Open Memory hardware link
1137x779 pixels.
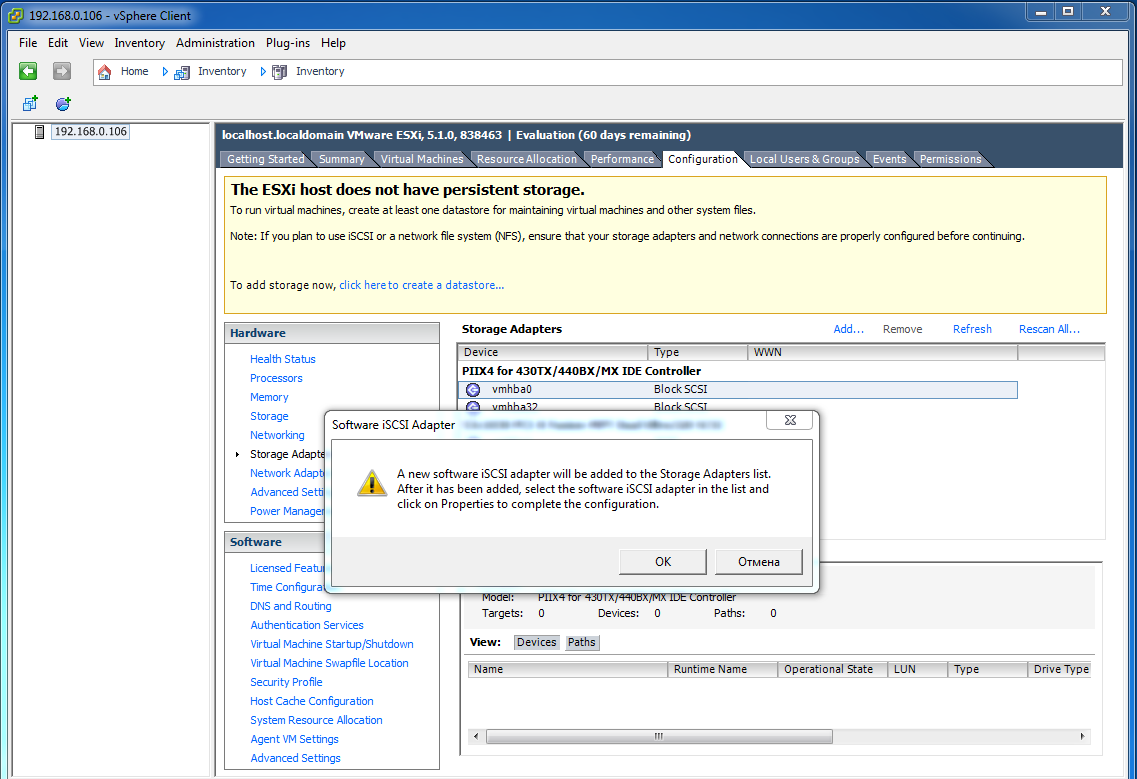click(x=269, y=397)
